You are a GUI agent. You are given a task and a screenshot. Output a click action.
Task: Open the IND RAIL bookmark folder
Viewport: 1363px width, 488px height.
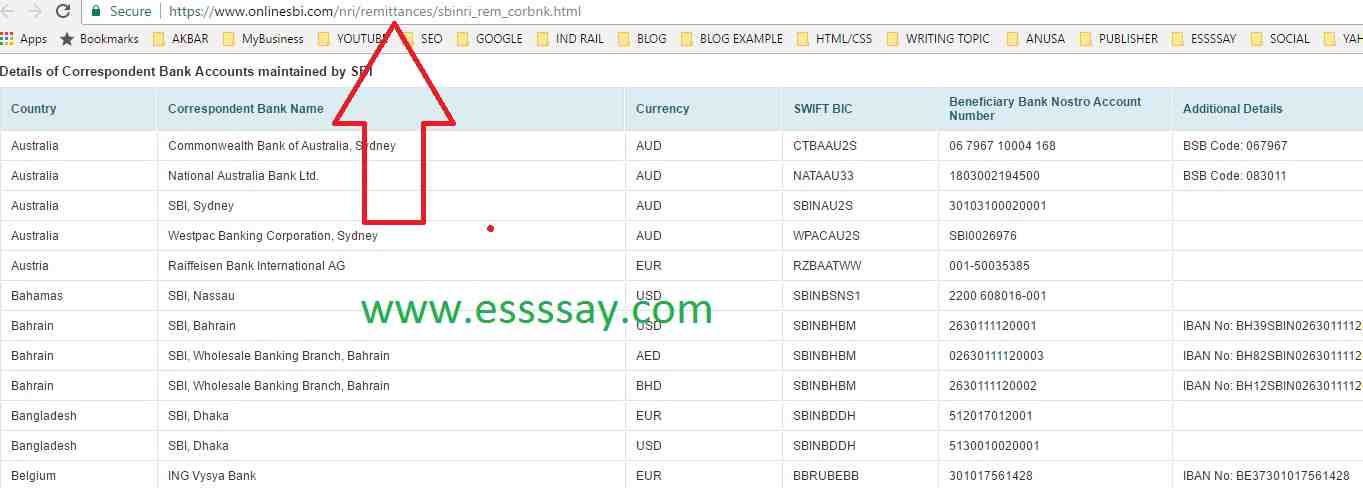pyautogui.click(x=572, y=39)
